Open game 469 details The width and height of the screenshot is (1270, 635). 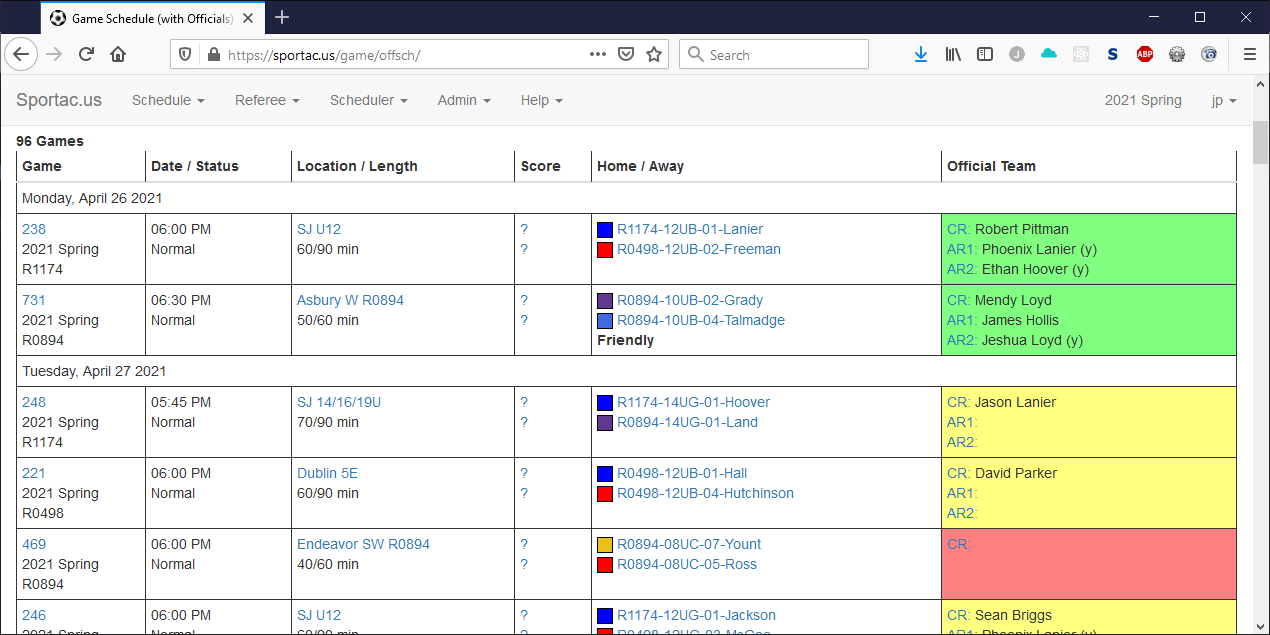(33, 544)
